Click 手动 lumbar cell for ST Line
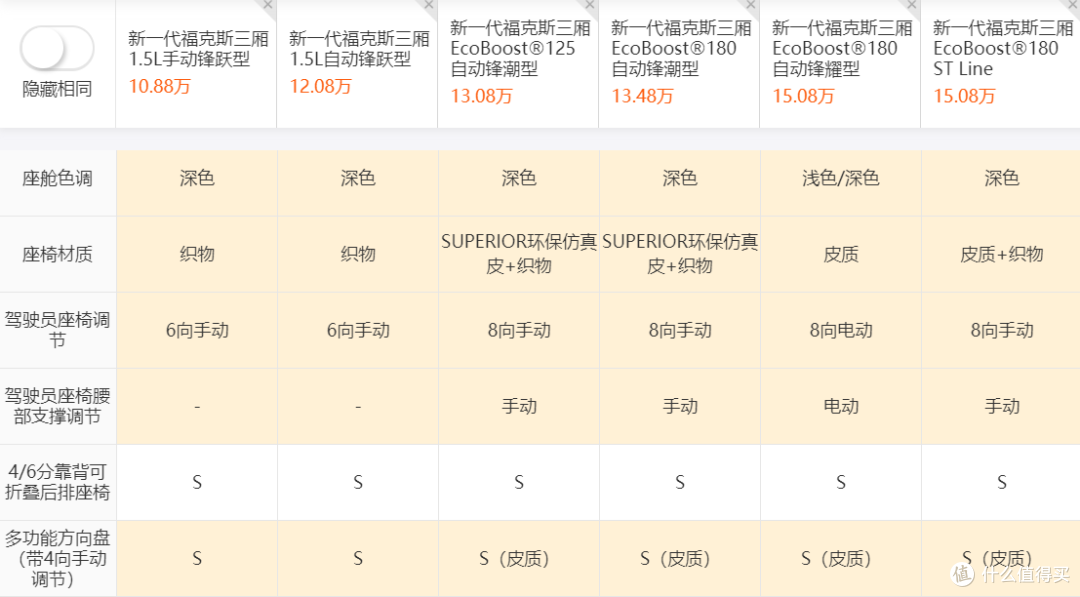The height and width of the screenshot is (597, 1080). (x=1001, y=406)
